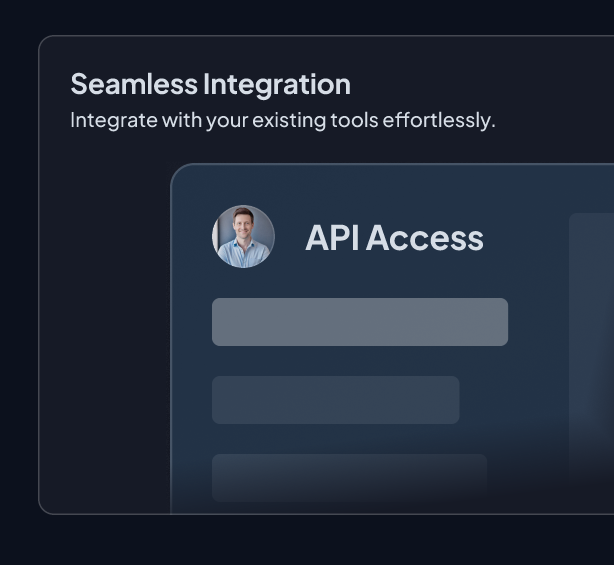Select the Seamless Integration heading

pyautogui.click(x=210, y=84)
